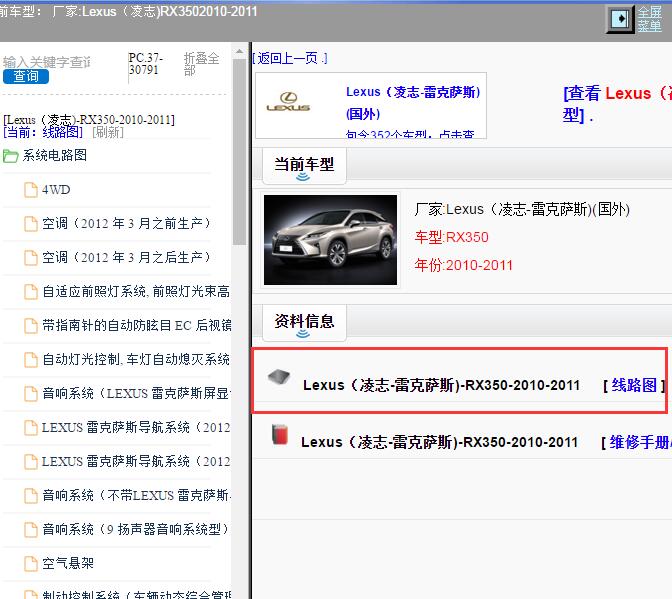Click document icon for 空调 2012年3月之前生产
Viewport: 672px width, 599px height.
click(30, 224)
